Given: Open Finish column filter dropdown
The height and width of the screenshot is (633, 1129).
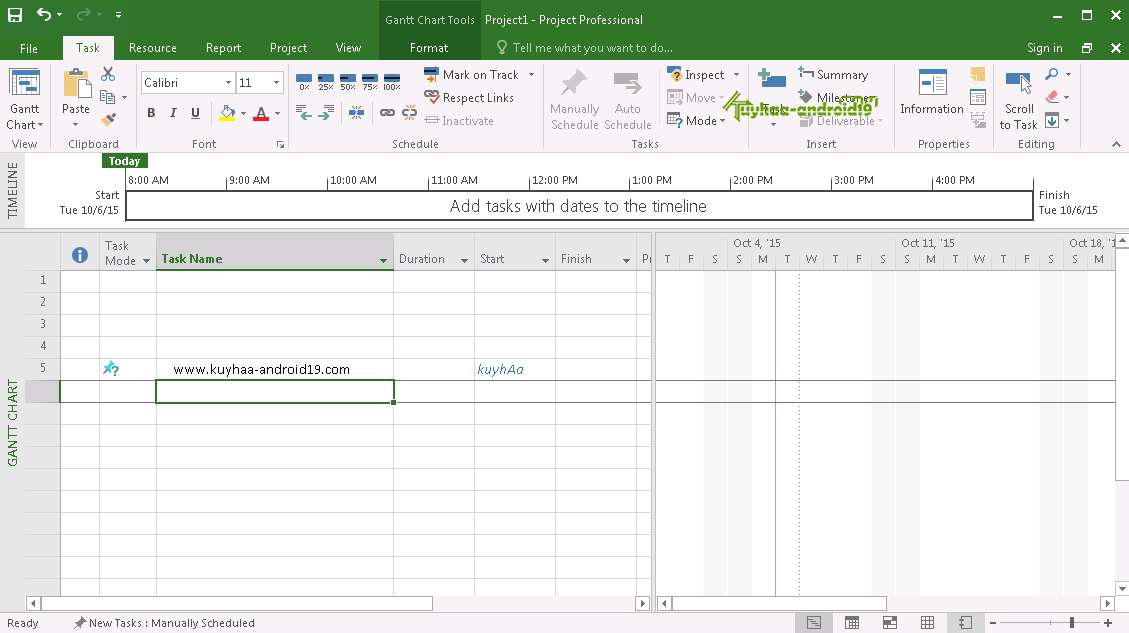Looking at the screenshot, I should coord(626,261).
